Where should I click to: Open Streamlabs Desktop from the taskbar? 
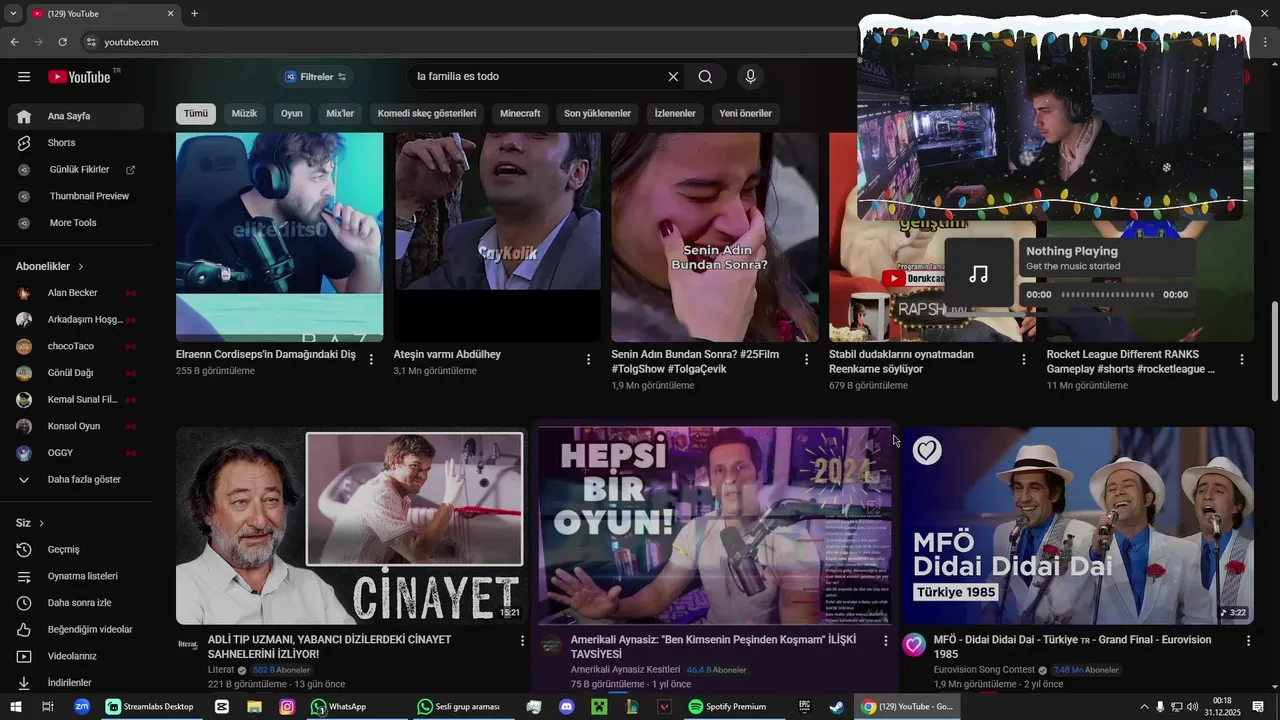click(151, 707)
